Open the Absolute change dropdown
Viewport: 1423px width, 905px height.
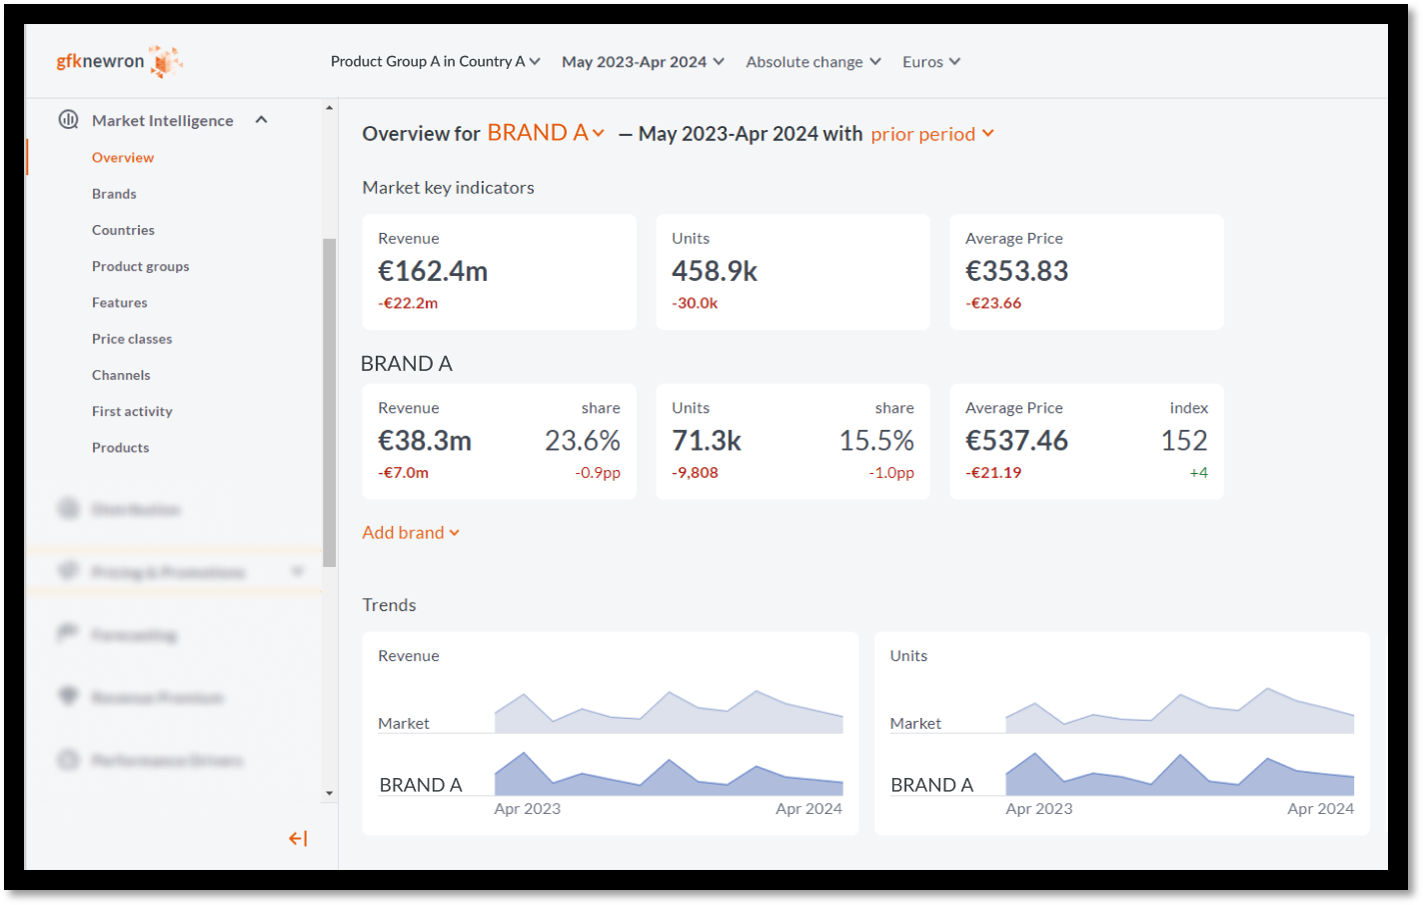(x=813, y=62)
